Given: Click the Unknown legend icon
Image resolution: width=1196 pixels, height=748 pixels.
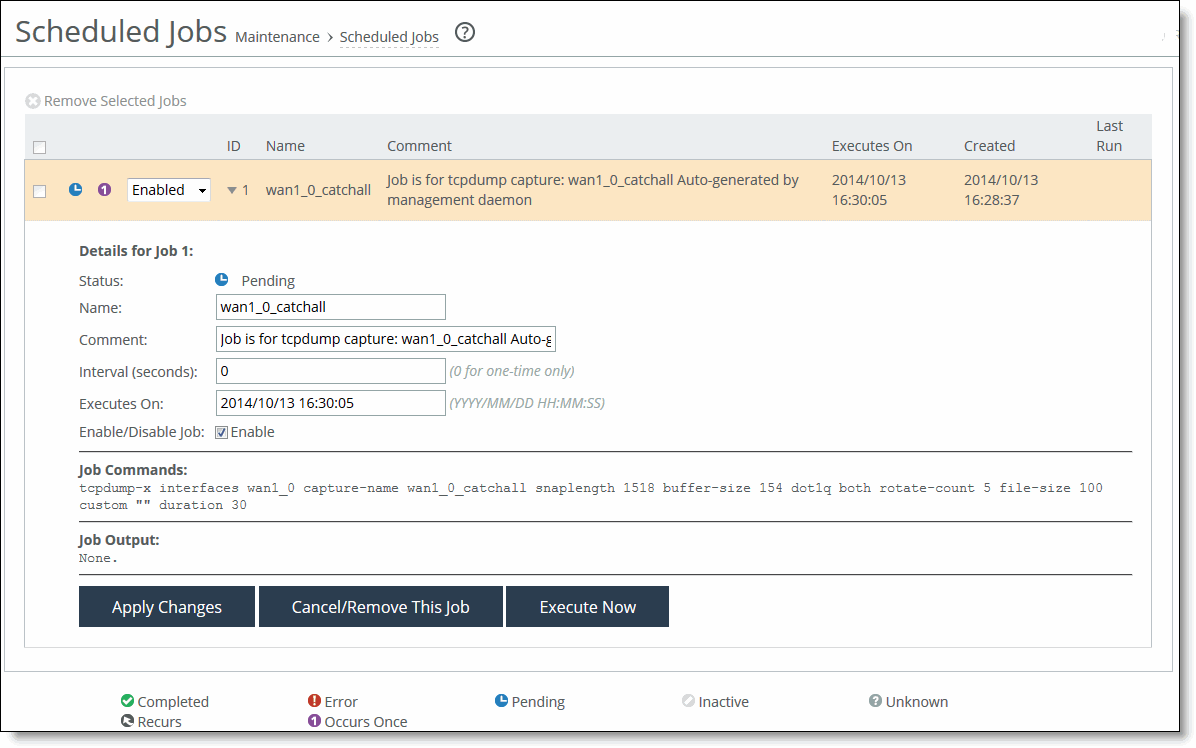Looking at the screenshot, I should [875, 701].
